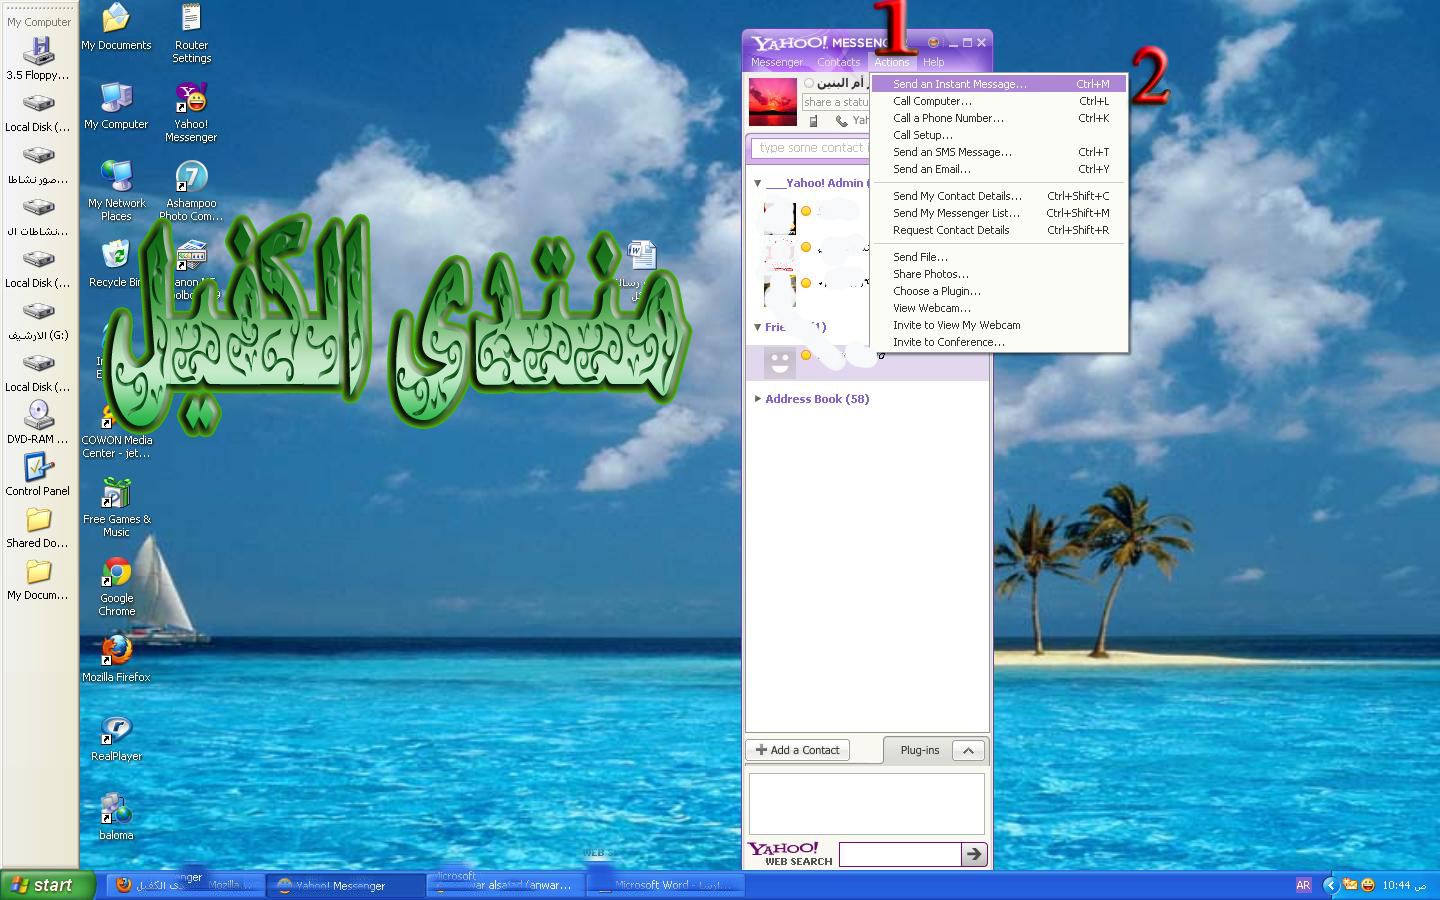Image resolution: width=1440 pixels, height=900 pixels.
Task: Collapse the Yahoo! Admin contact group
Action: 758,183
